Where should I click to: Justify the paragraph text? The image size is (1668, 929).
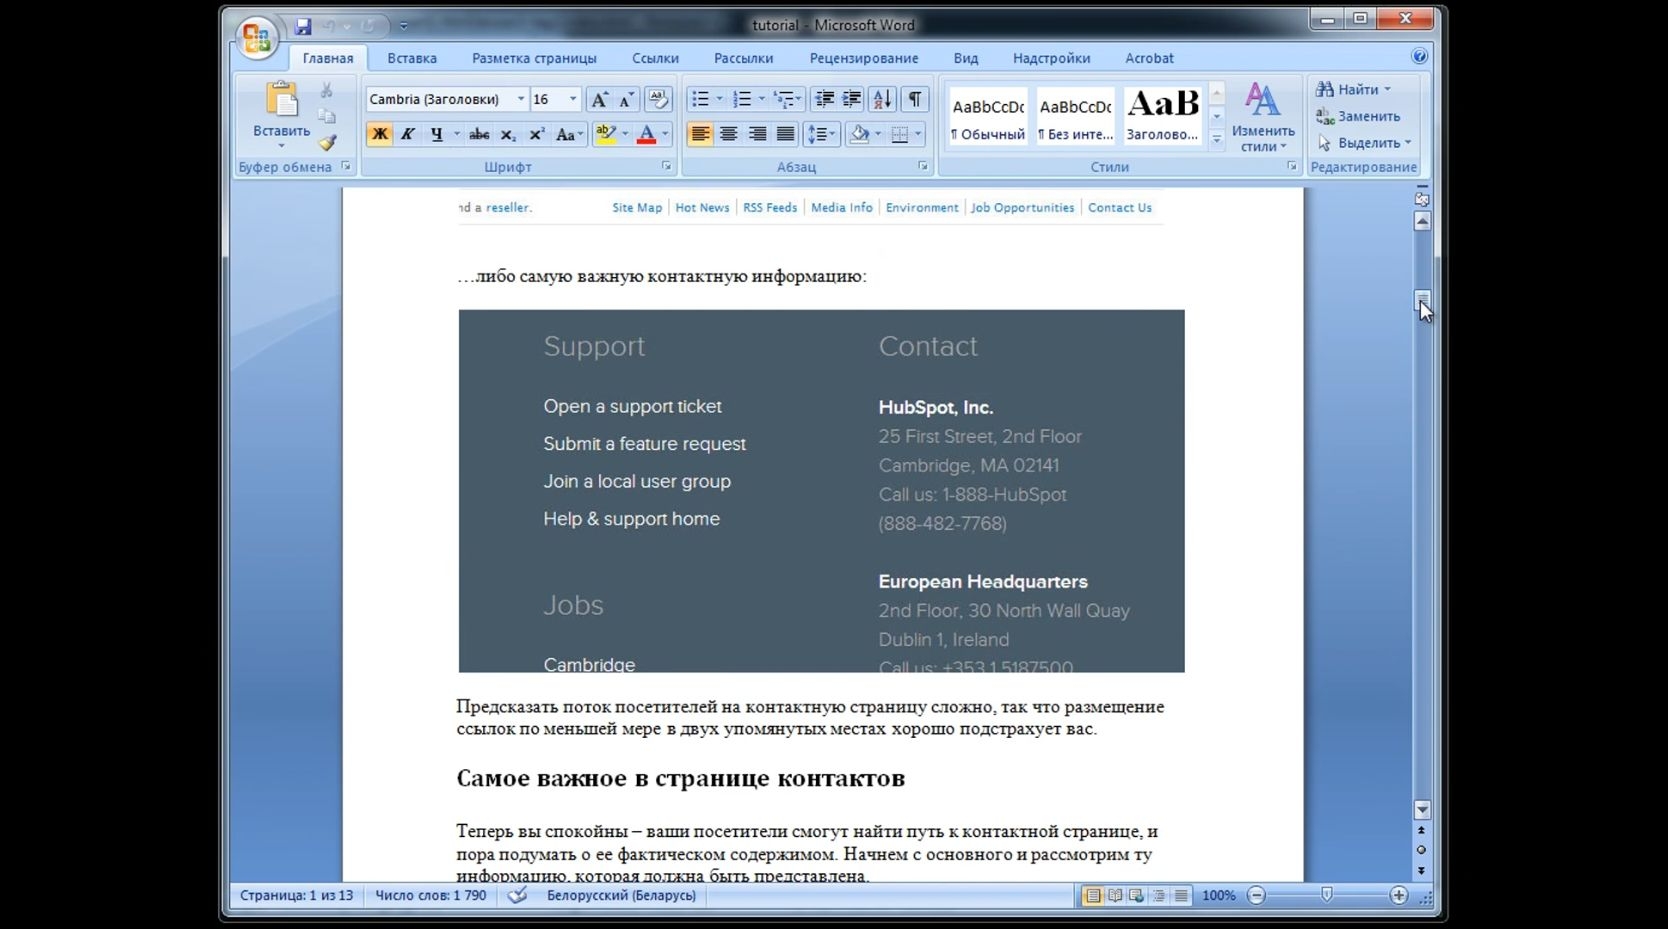[786, 134]
